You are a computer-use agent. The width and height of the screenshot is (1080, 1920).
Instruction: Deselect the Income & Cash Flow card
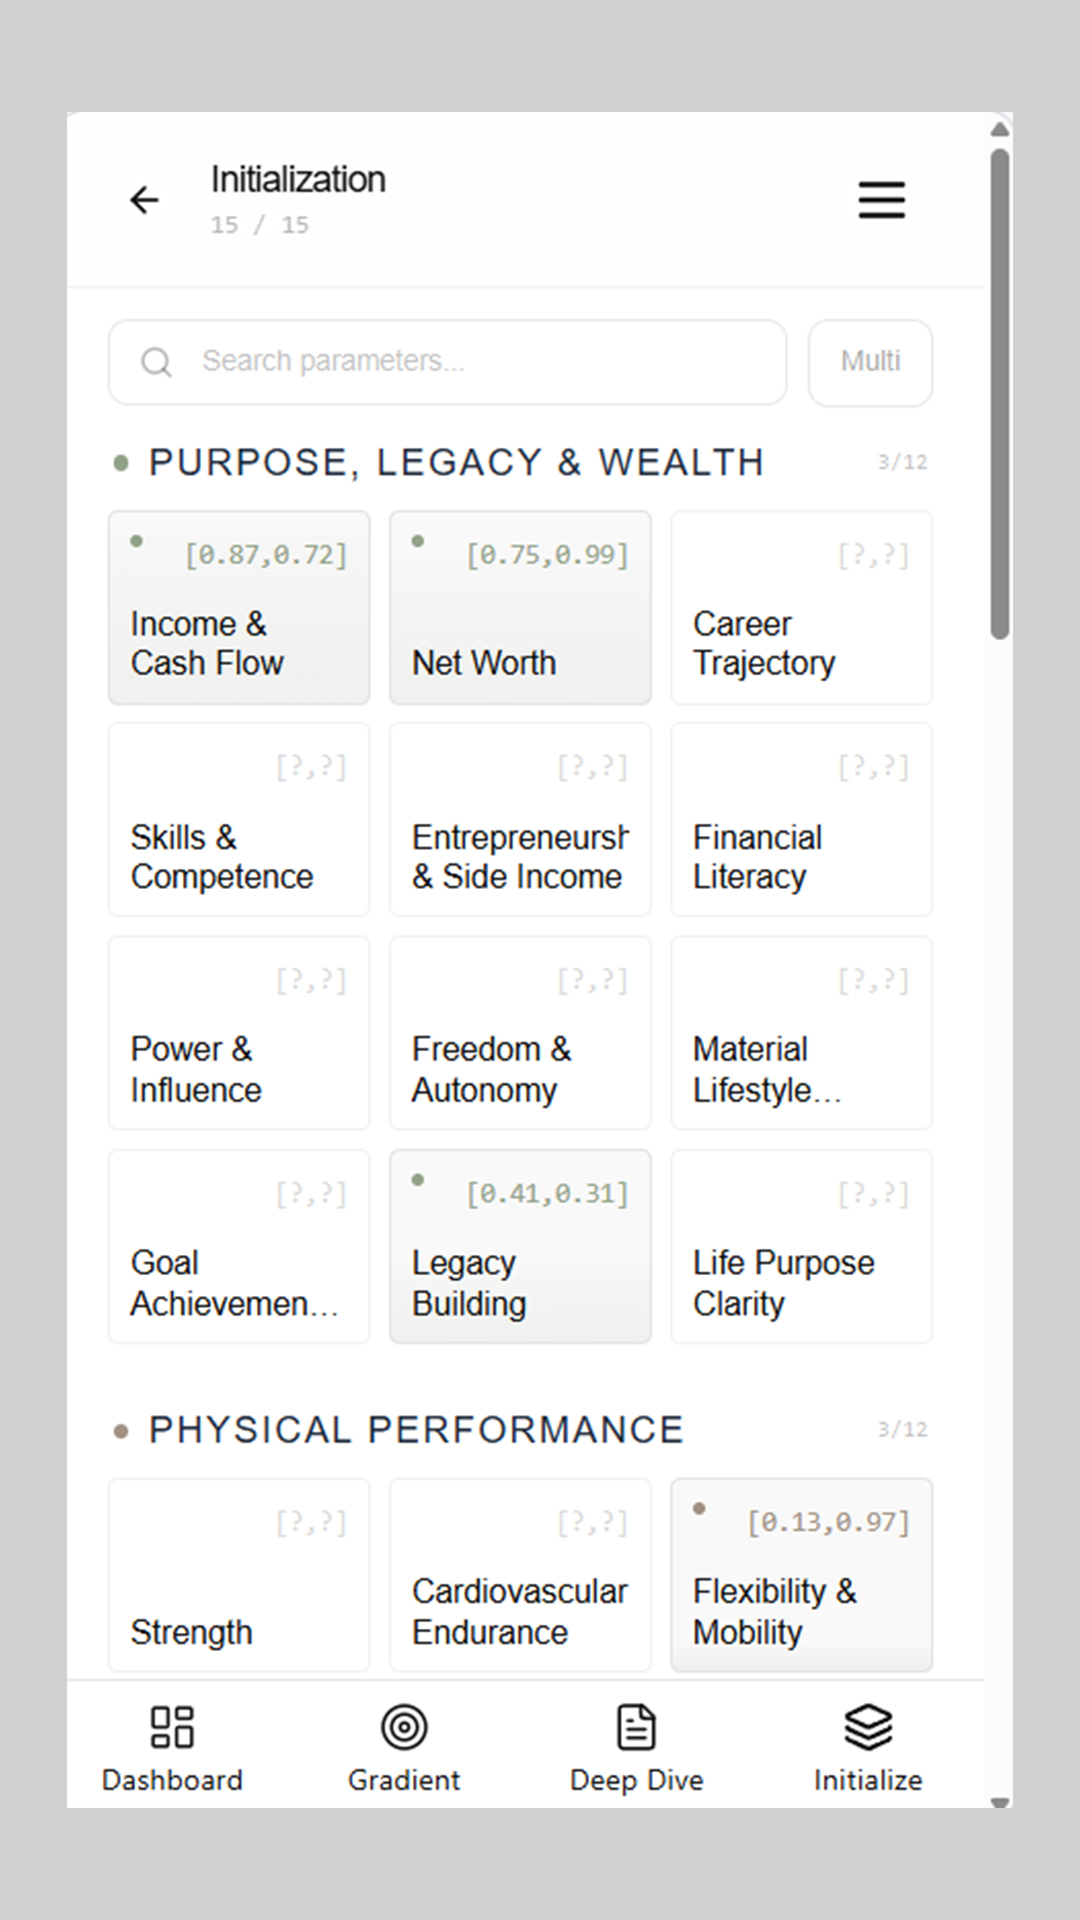click(239, 608)
